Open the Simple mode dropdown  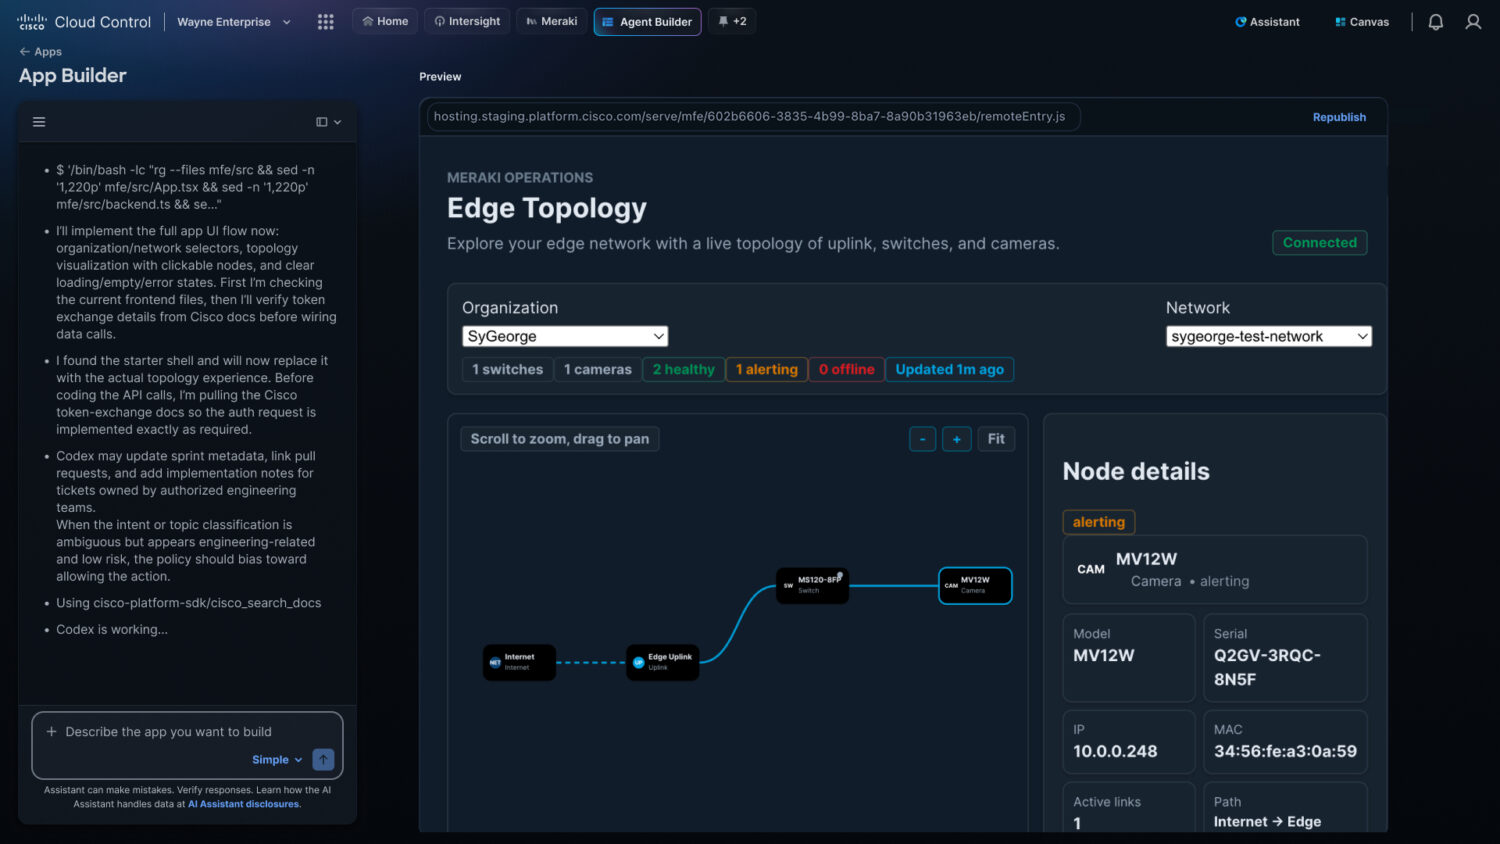(x=277, y=760)
